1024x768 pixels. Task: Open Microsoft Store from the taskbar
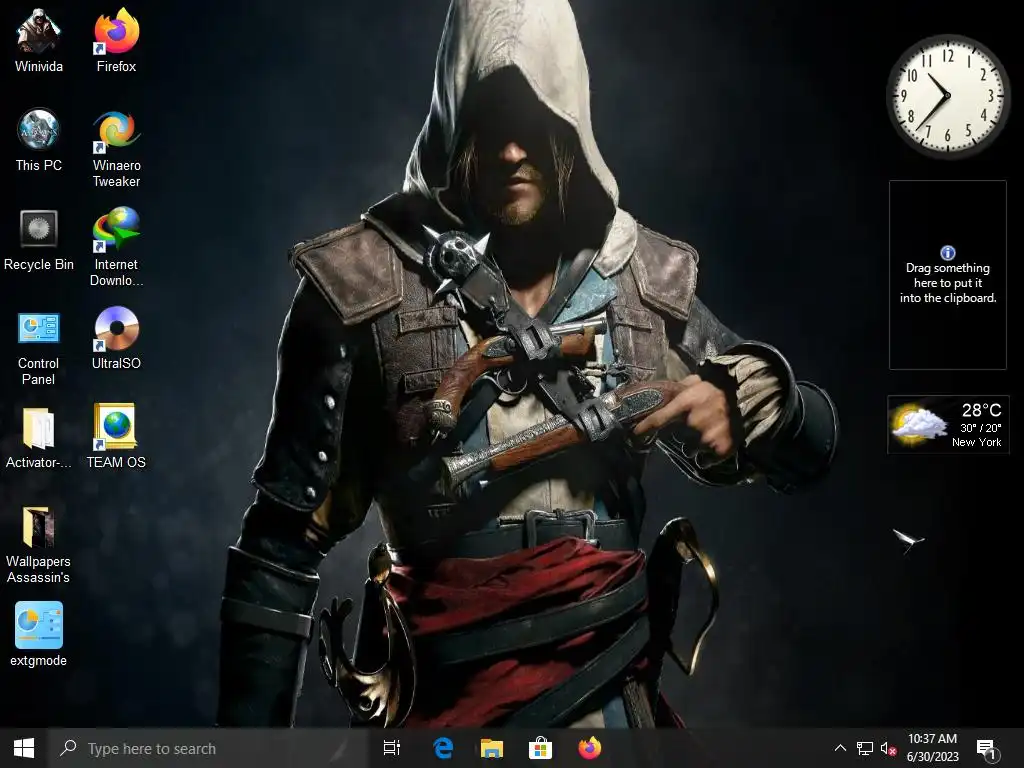coord(540,748)
